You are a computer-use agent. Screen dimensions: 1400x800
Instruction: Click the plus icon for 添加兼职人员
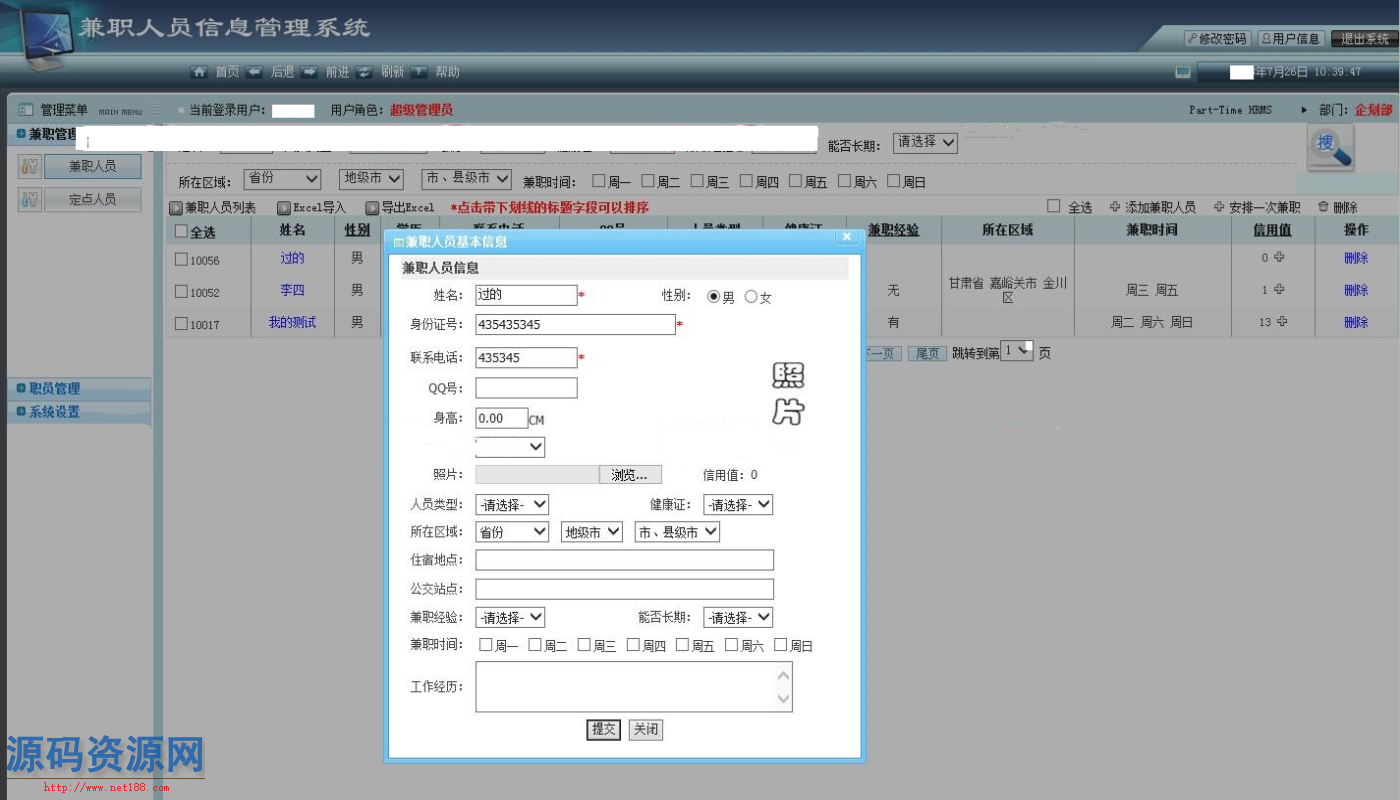point(1115,207)
